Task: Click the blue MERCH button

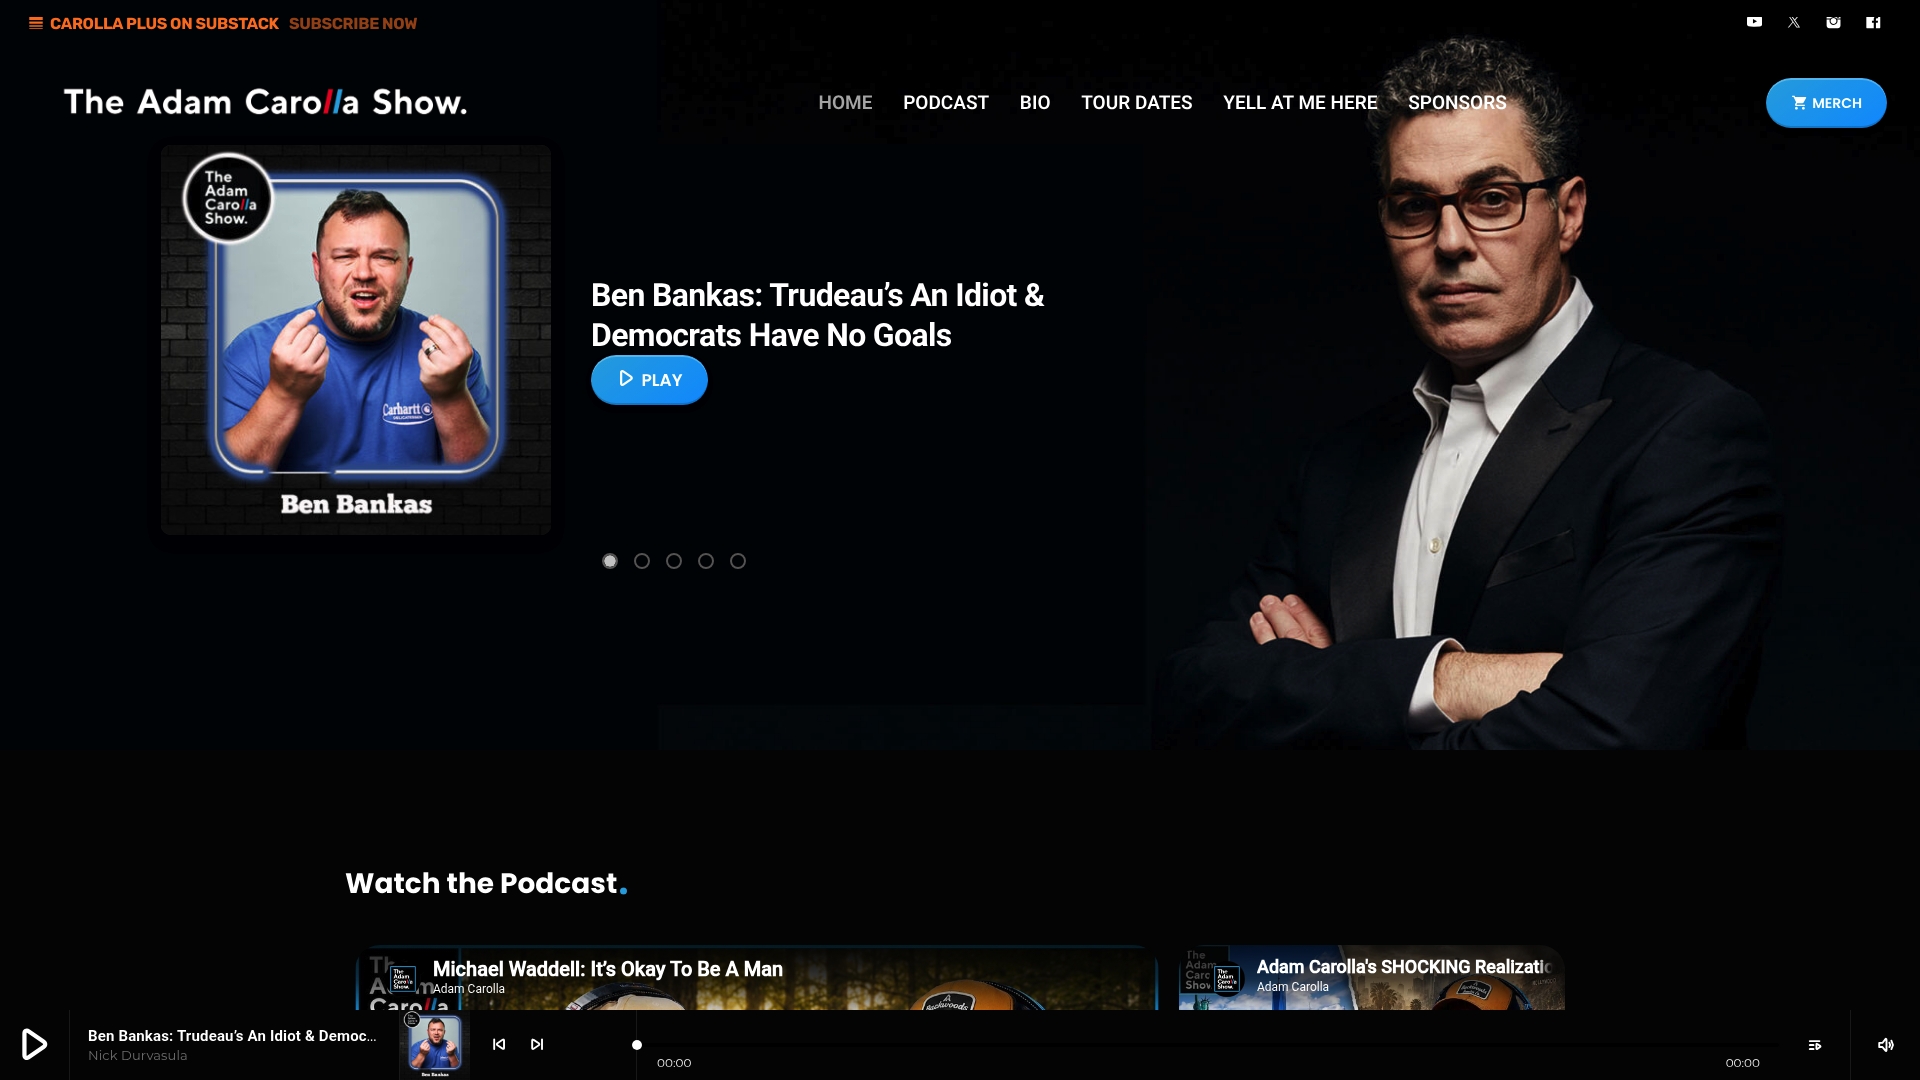Action: point(1826,103)
